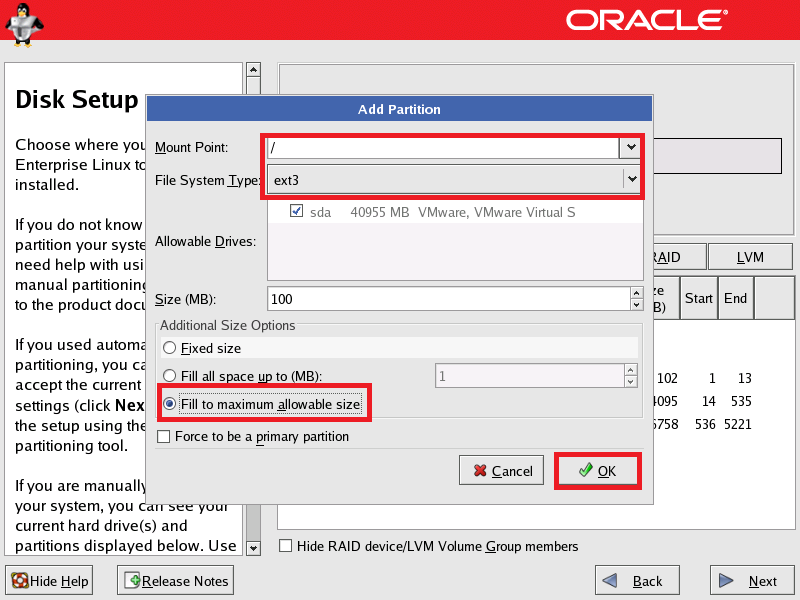The image size is (800, 600).
Task: Cancel the Add Partition dialog
Action: 502,470
